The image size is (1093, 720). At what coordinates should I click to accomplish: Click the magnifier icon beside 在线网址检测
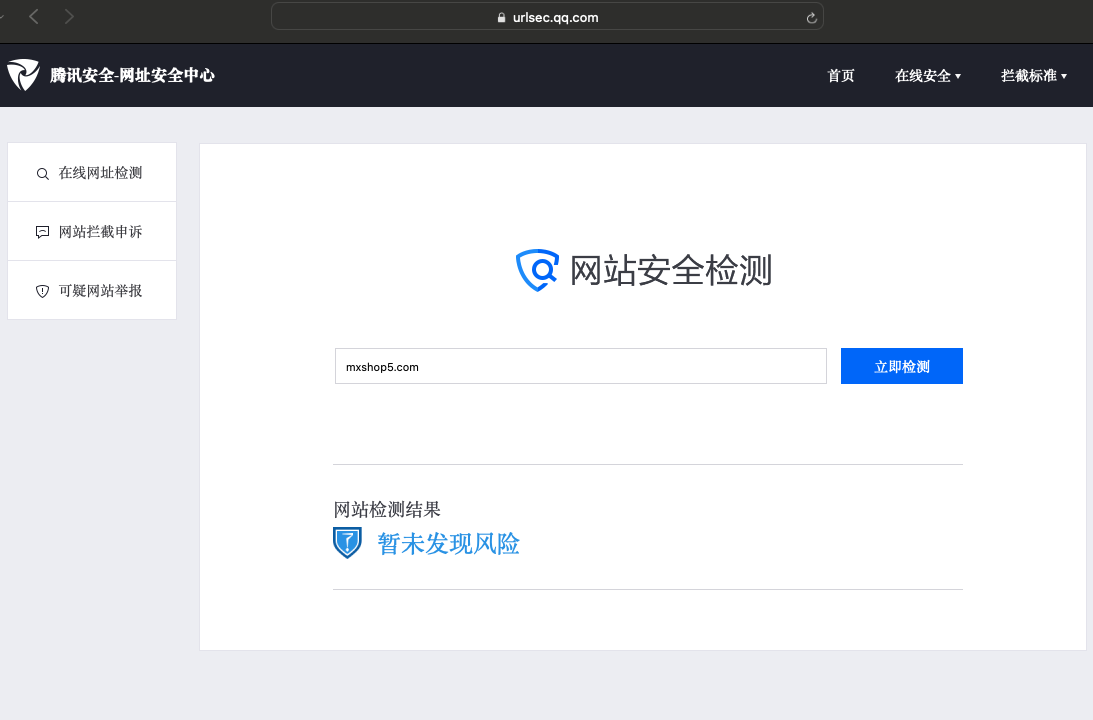pos(43,174)
